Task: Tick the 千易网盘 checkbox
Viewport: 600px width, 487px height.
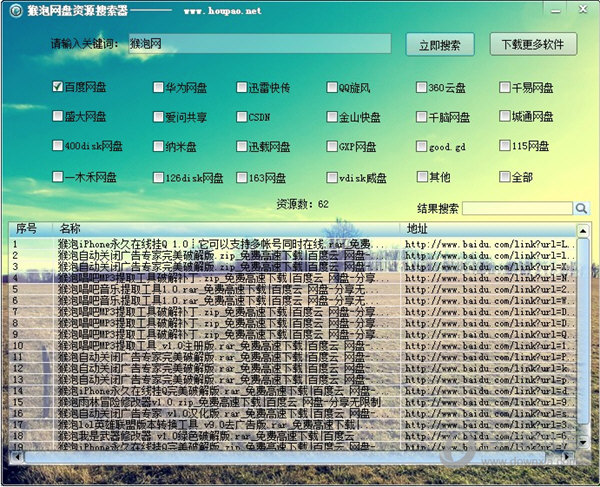Action: (x=505, y=87)
